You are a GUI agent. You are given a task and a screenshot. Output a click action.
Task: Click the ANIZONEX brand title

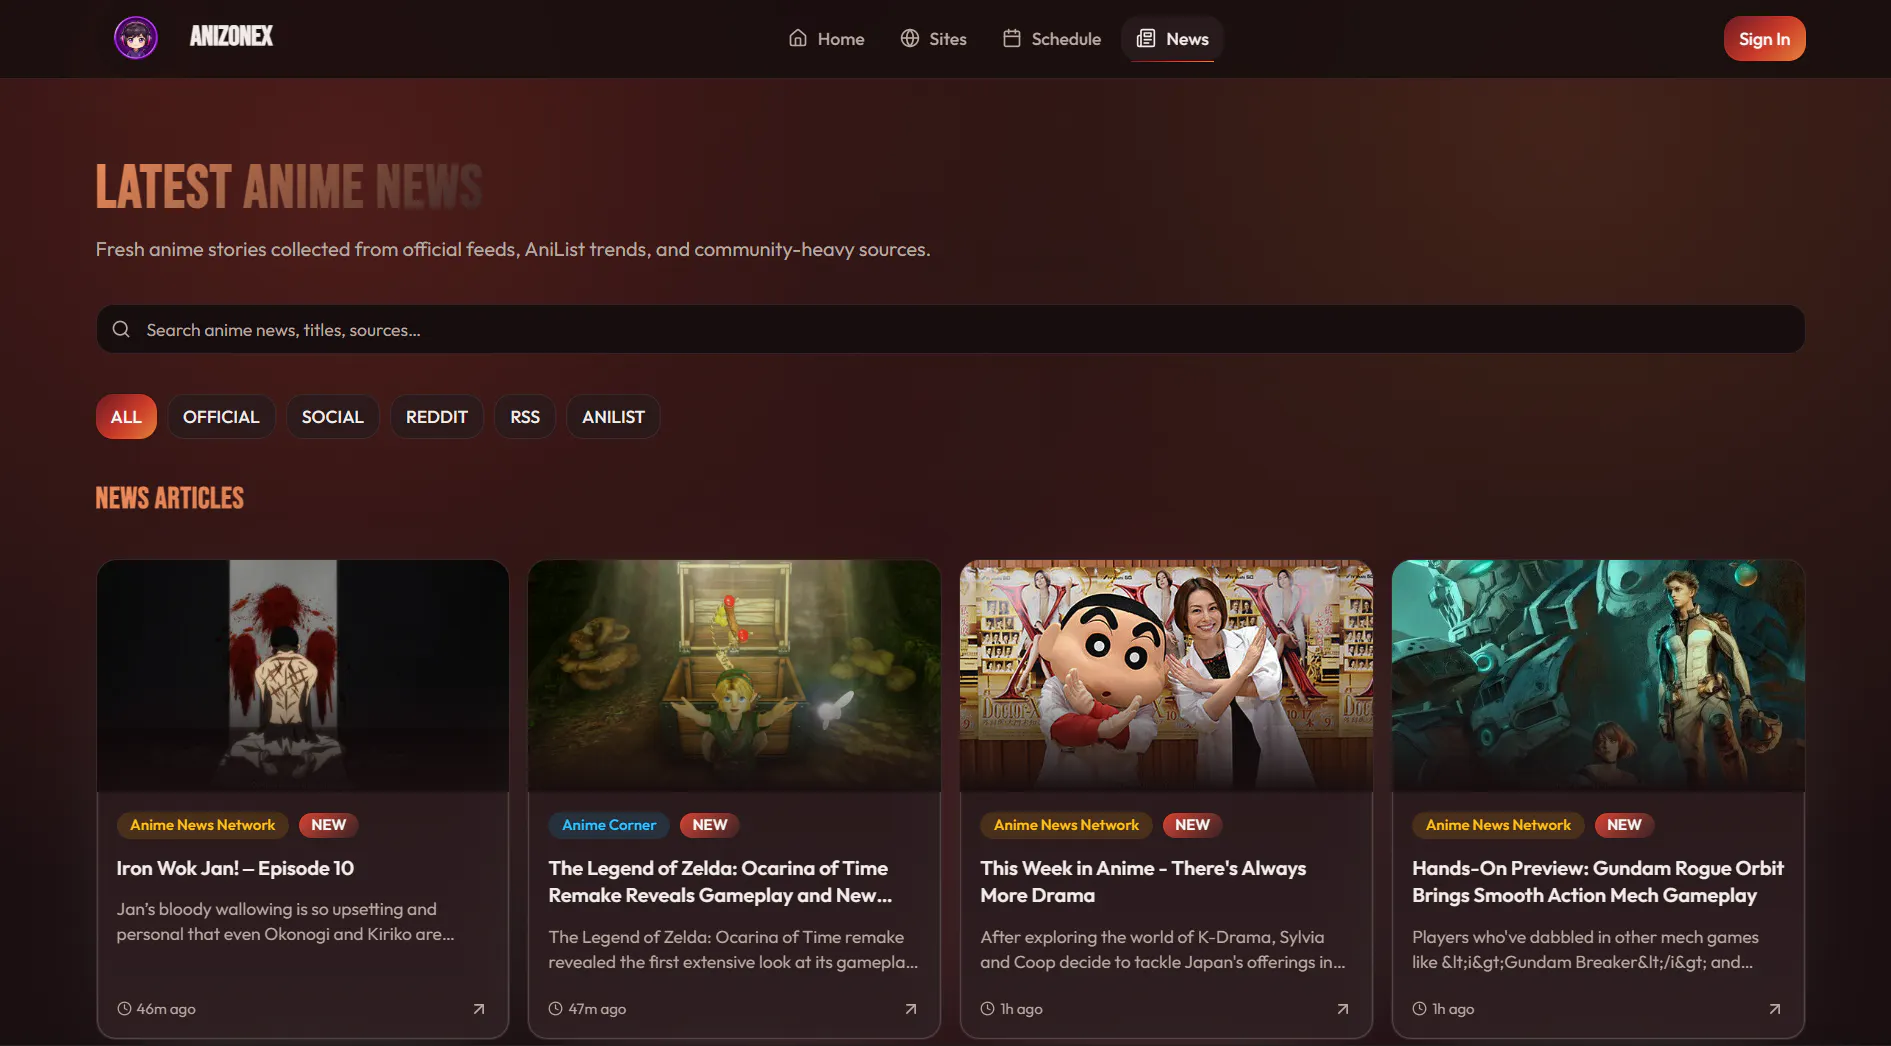(x=231, y=37)
